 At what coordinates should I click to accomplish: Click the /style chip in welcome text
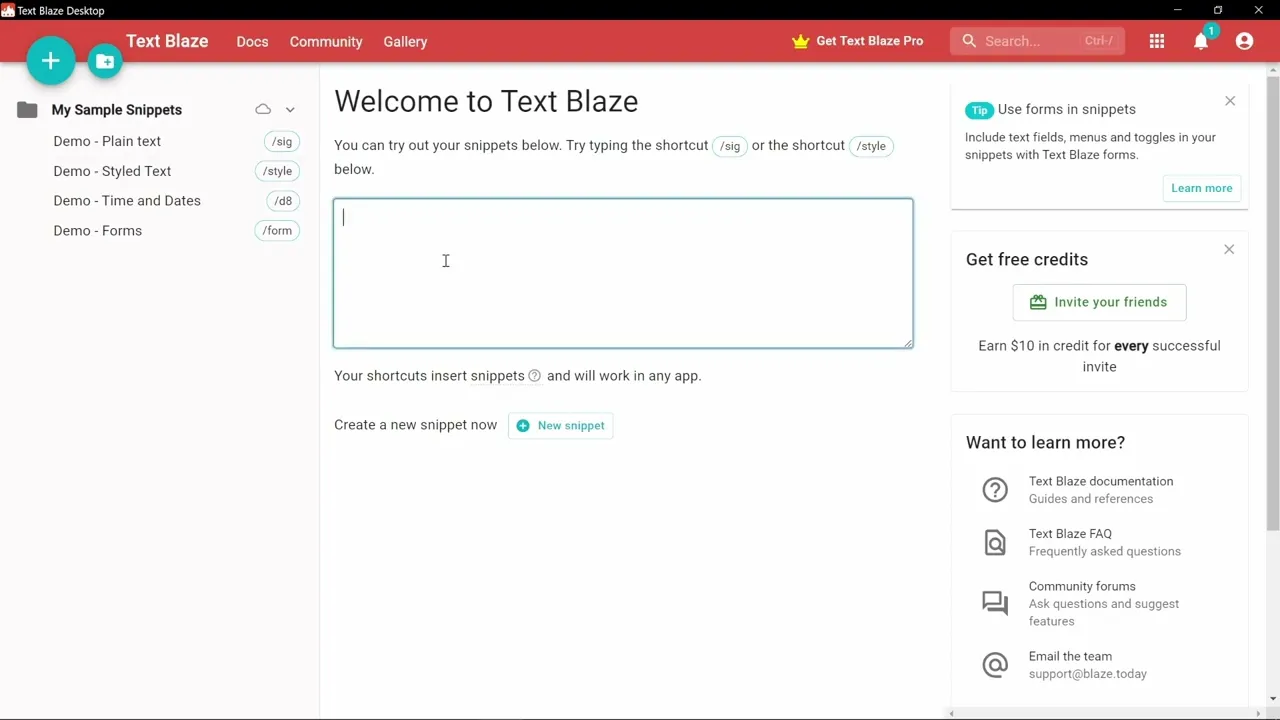(871, 146)
